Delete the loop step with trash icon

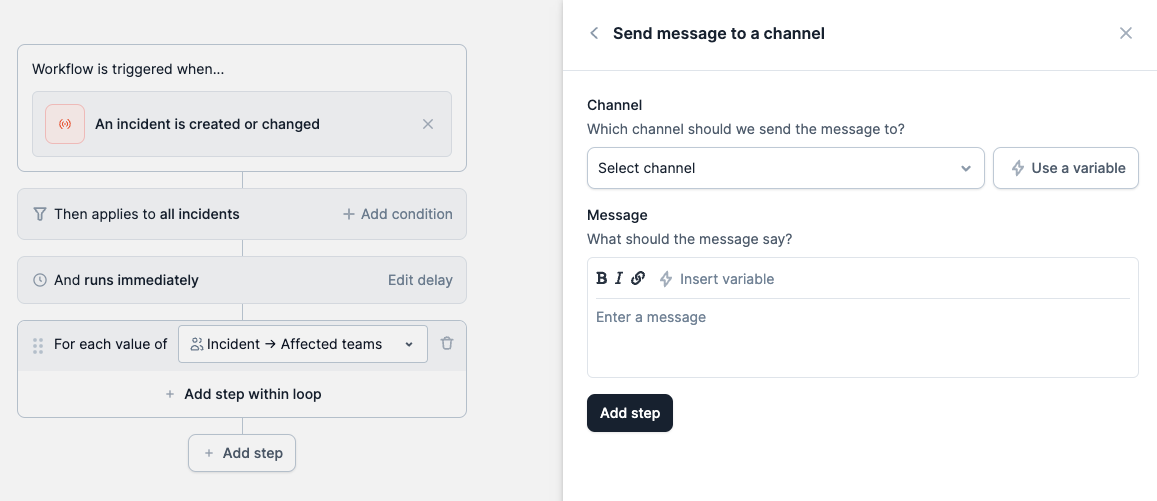tap(447, 343)
